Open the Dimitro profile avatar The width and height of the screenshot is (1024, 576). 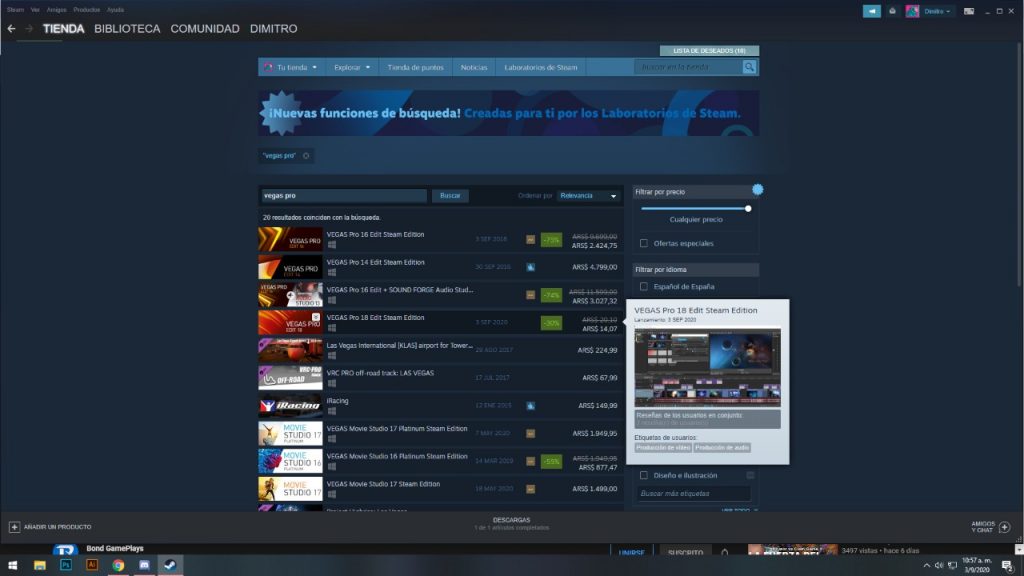912,11
